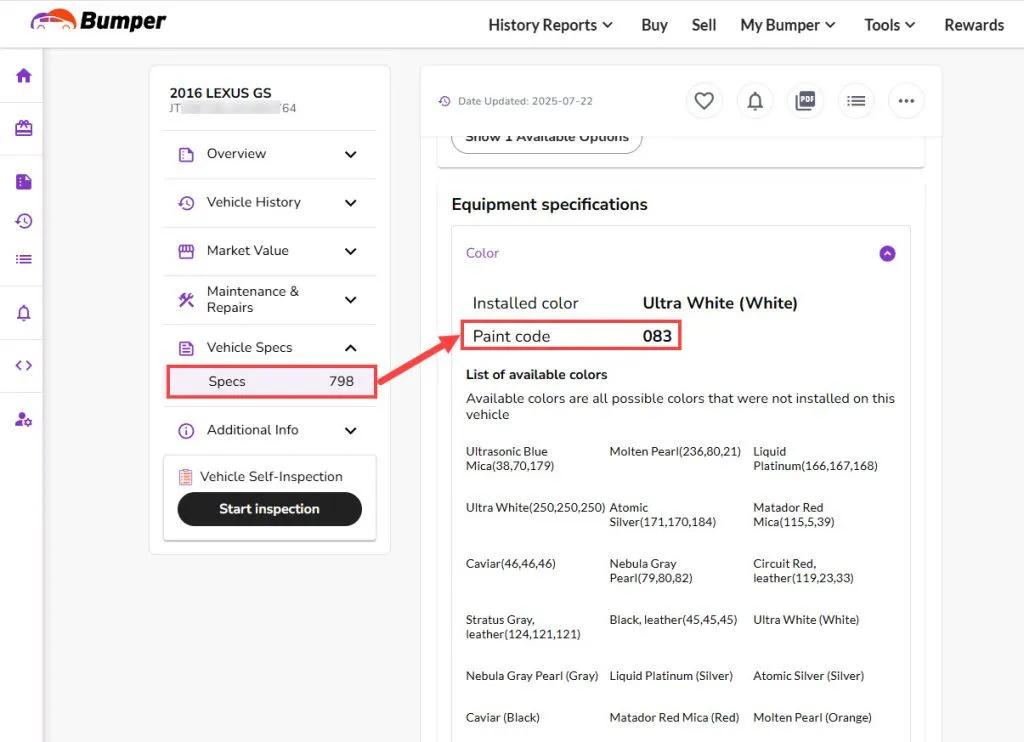Open the list sidebar icon
The width and height of the screenshot is (1024, 742).
[24, 259]
